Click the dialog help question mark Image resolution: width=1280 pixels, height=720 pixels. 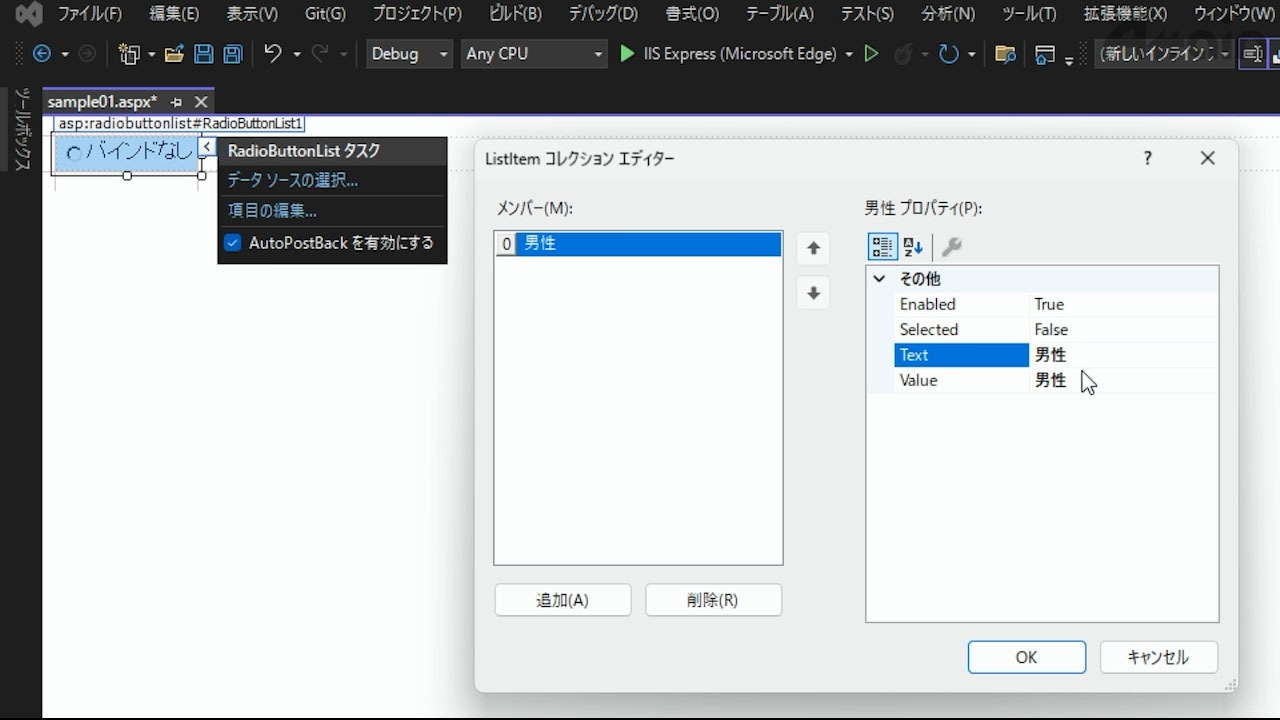[x=1147, y=158]
